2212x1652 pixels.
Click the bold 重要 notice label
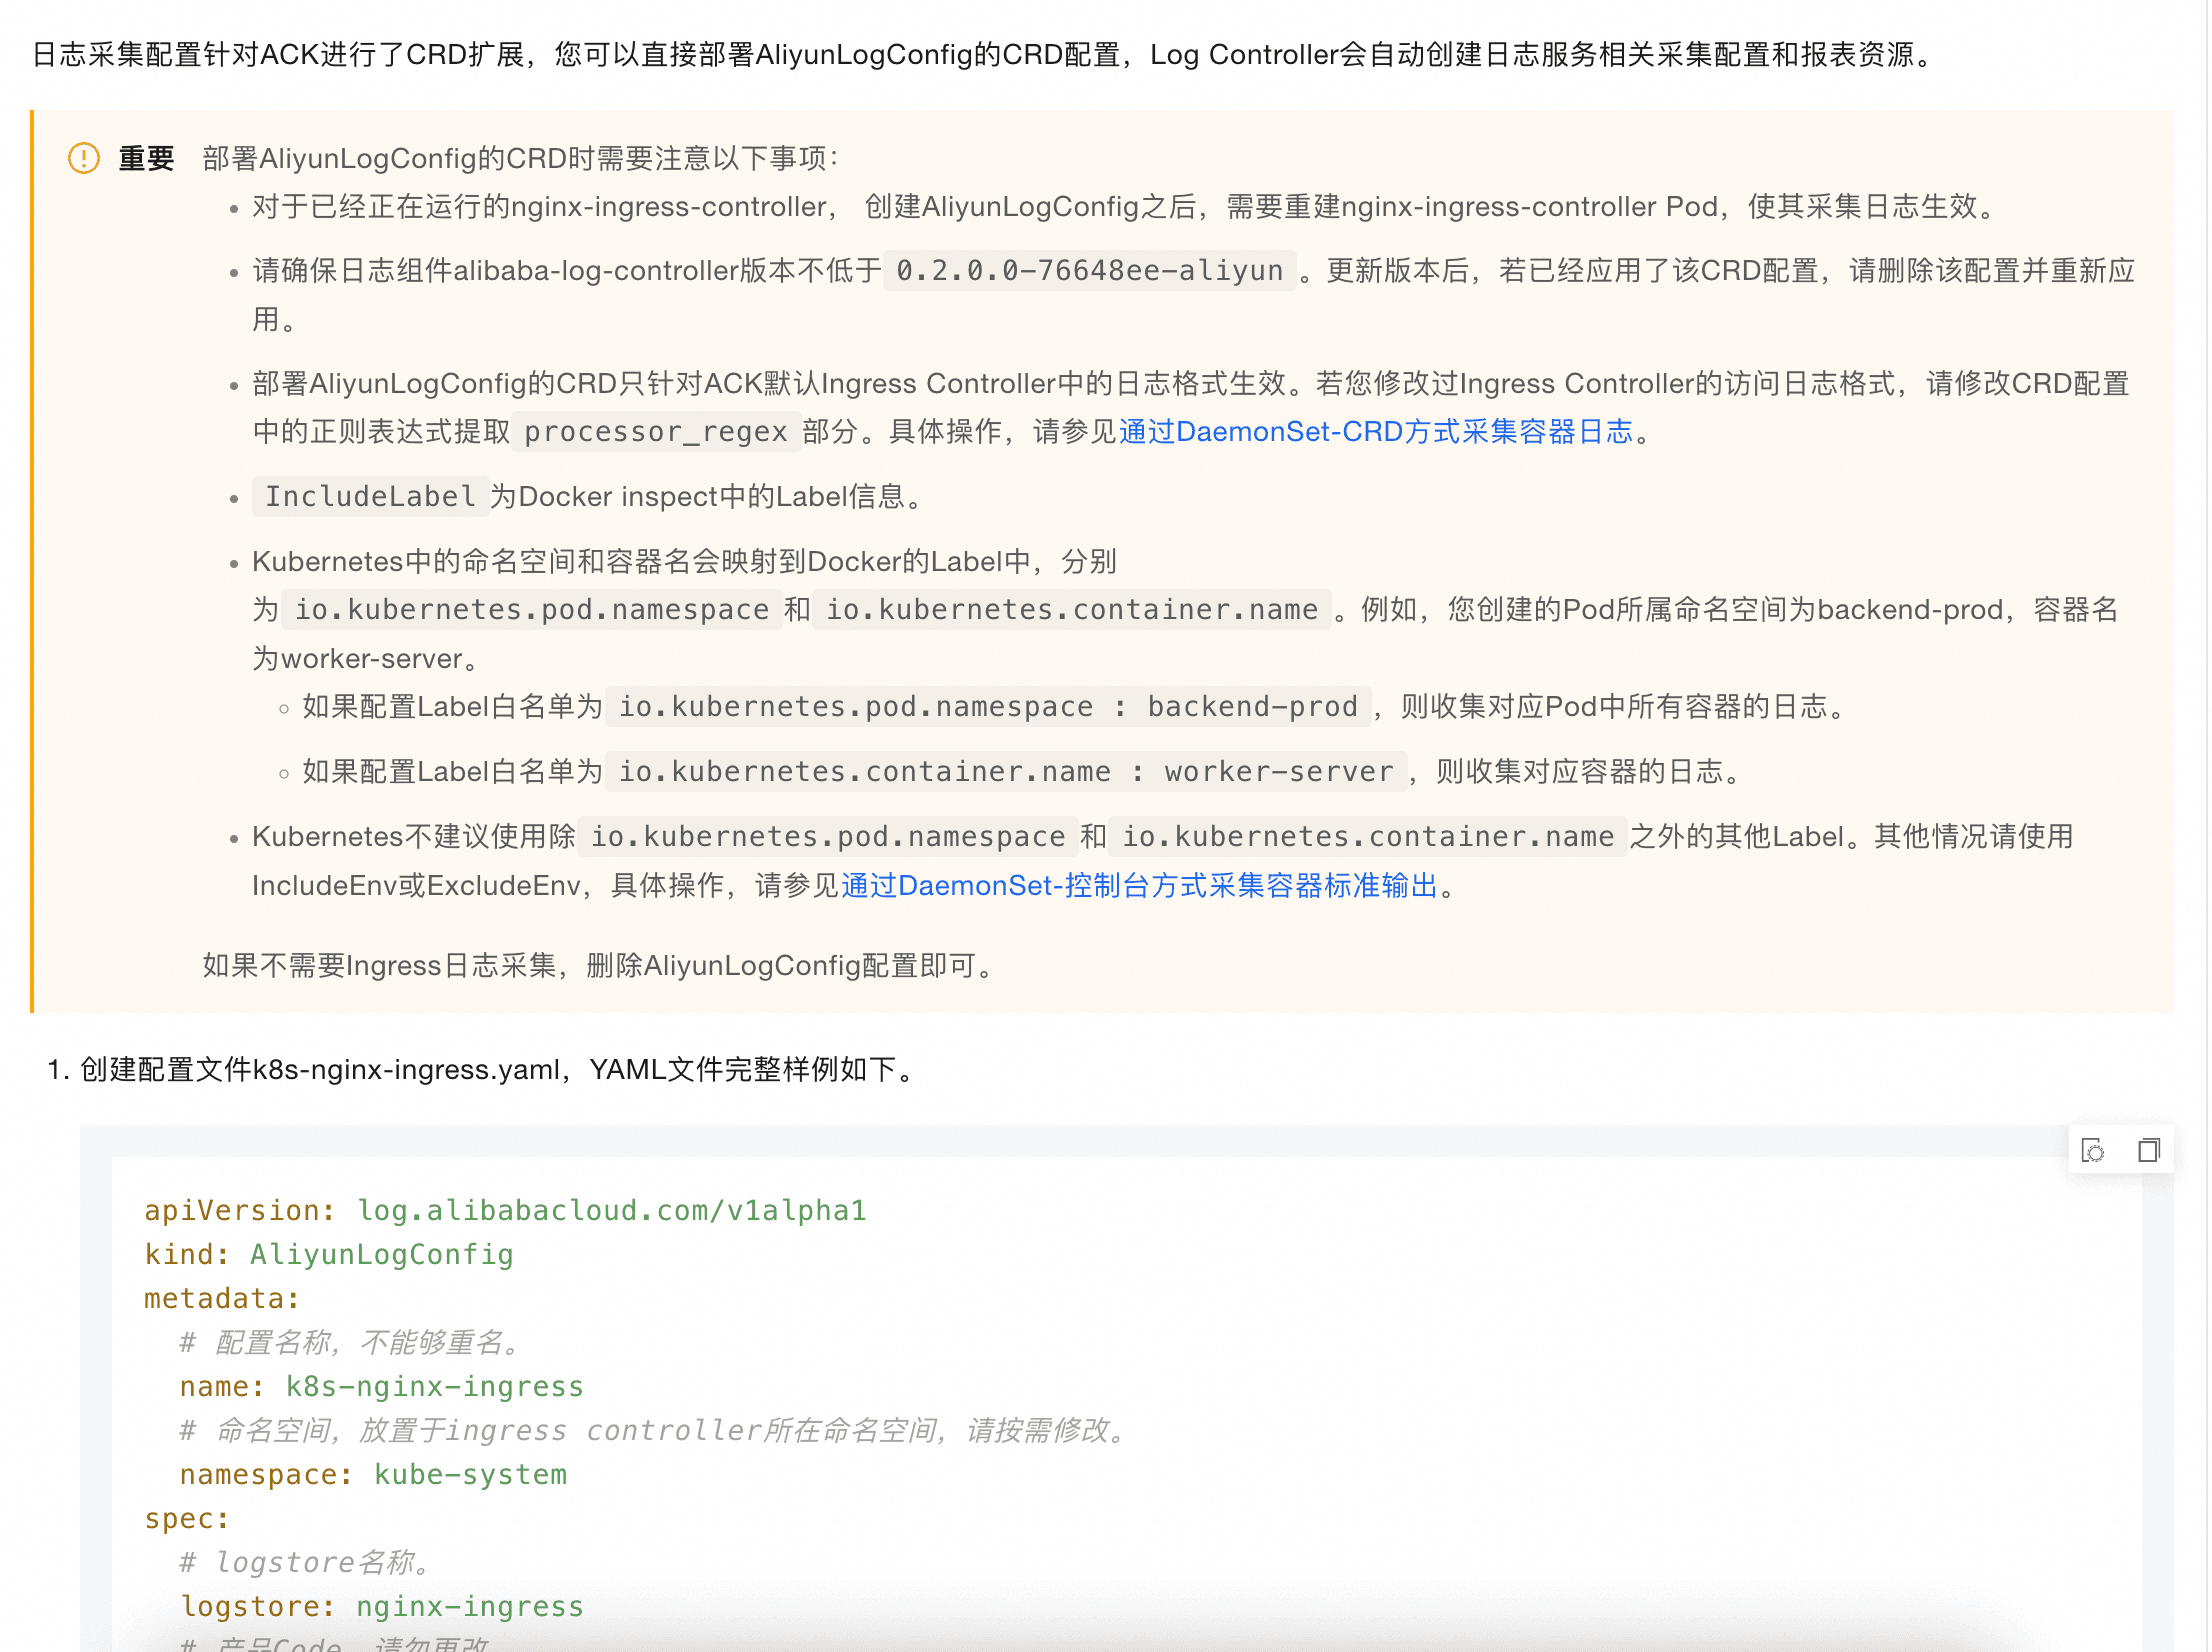(x=146, y=158)
